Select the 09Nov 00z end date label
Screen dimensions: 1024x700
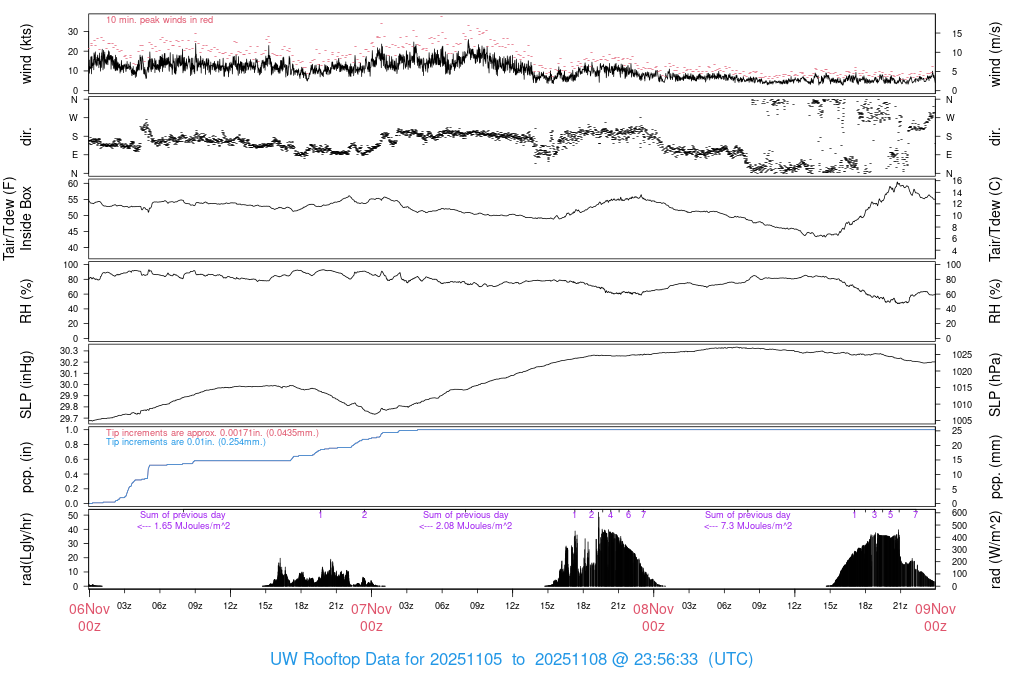pos(935,617)
